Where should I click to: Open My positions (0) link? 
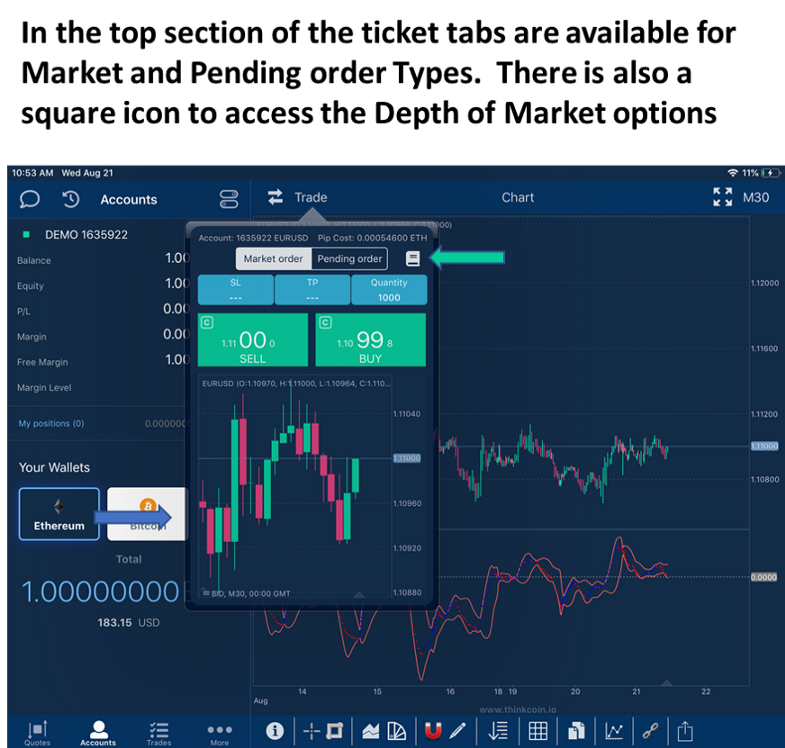pyautogui.click(x=51, y=424)
